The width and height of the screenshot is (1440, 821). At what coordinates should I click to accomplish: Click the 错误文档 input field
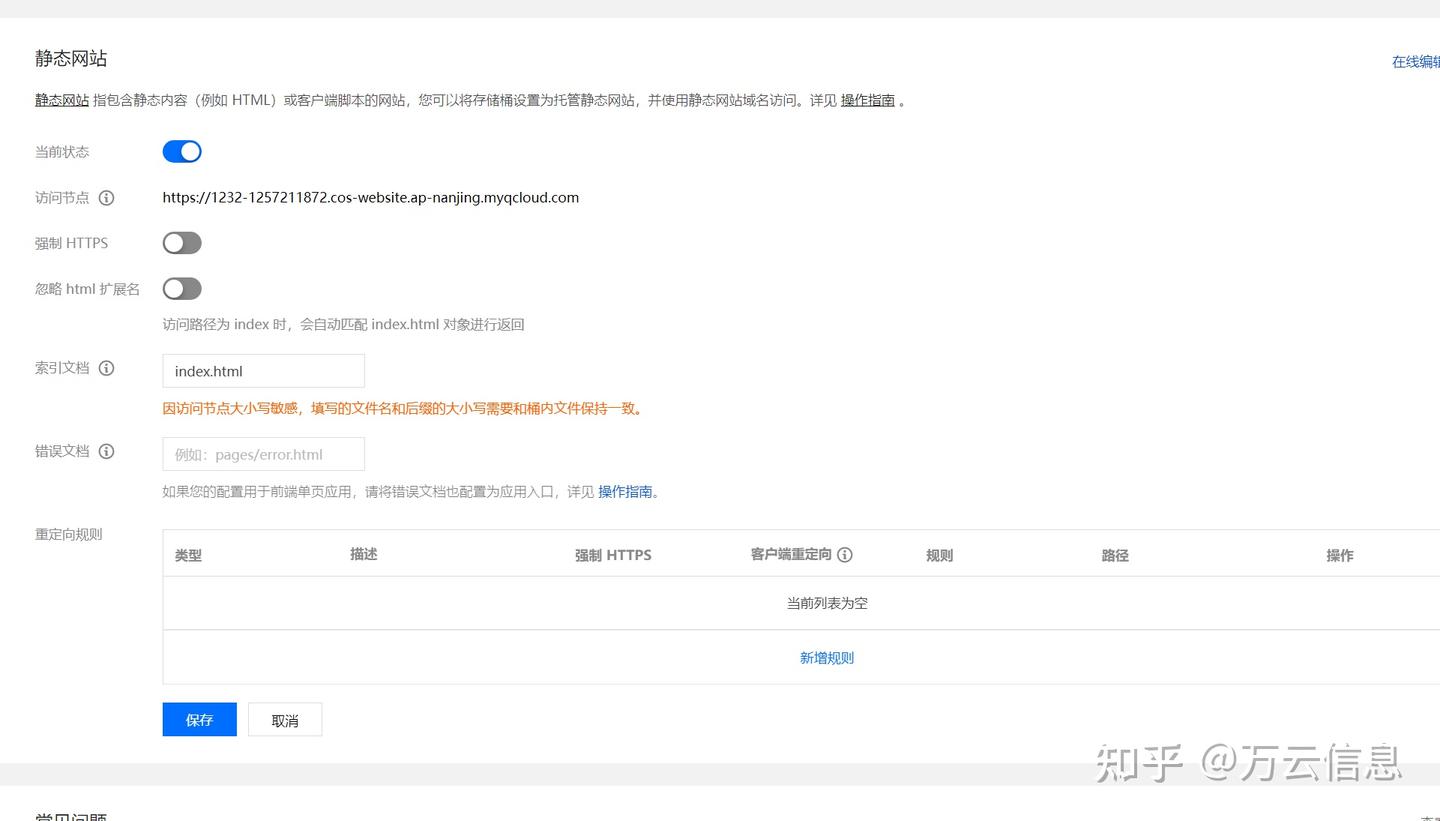(263, 453)
